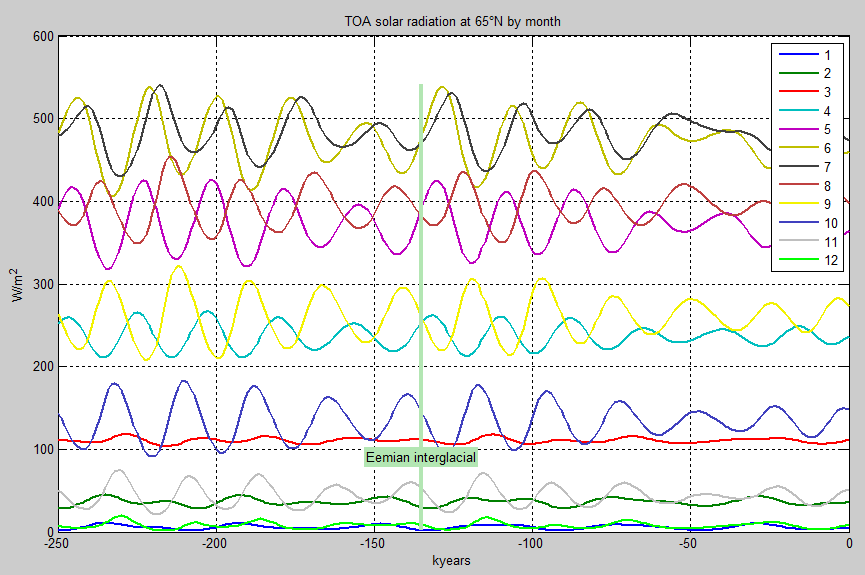Select the dark green legend line for month 2
The image size is (865, 575).
tap(797, 74)
